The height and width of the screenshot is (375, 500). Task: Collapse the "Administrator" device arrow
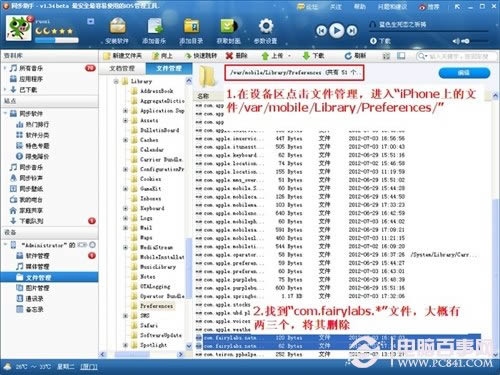tap(5, 245)
